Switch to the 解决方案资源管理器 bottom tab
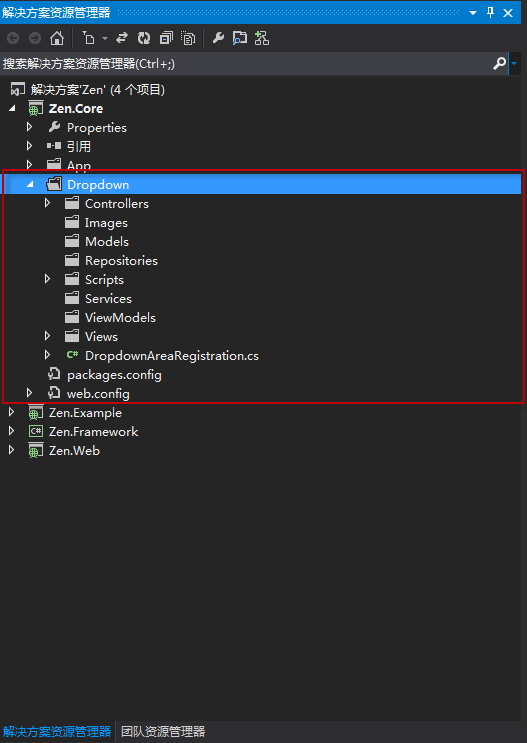This screenshot has height=743, width=527. click(56, 731)
